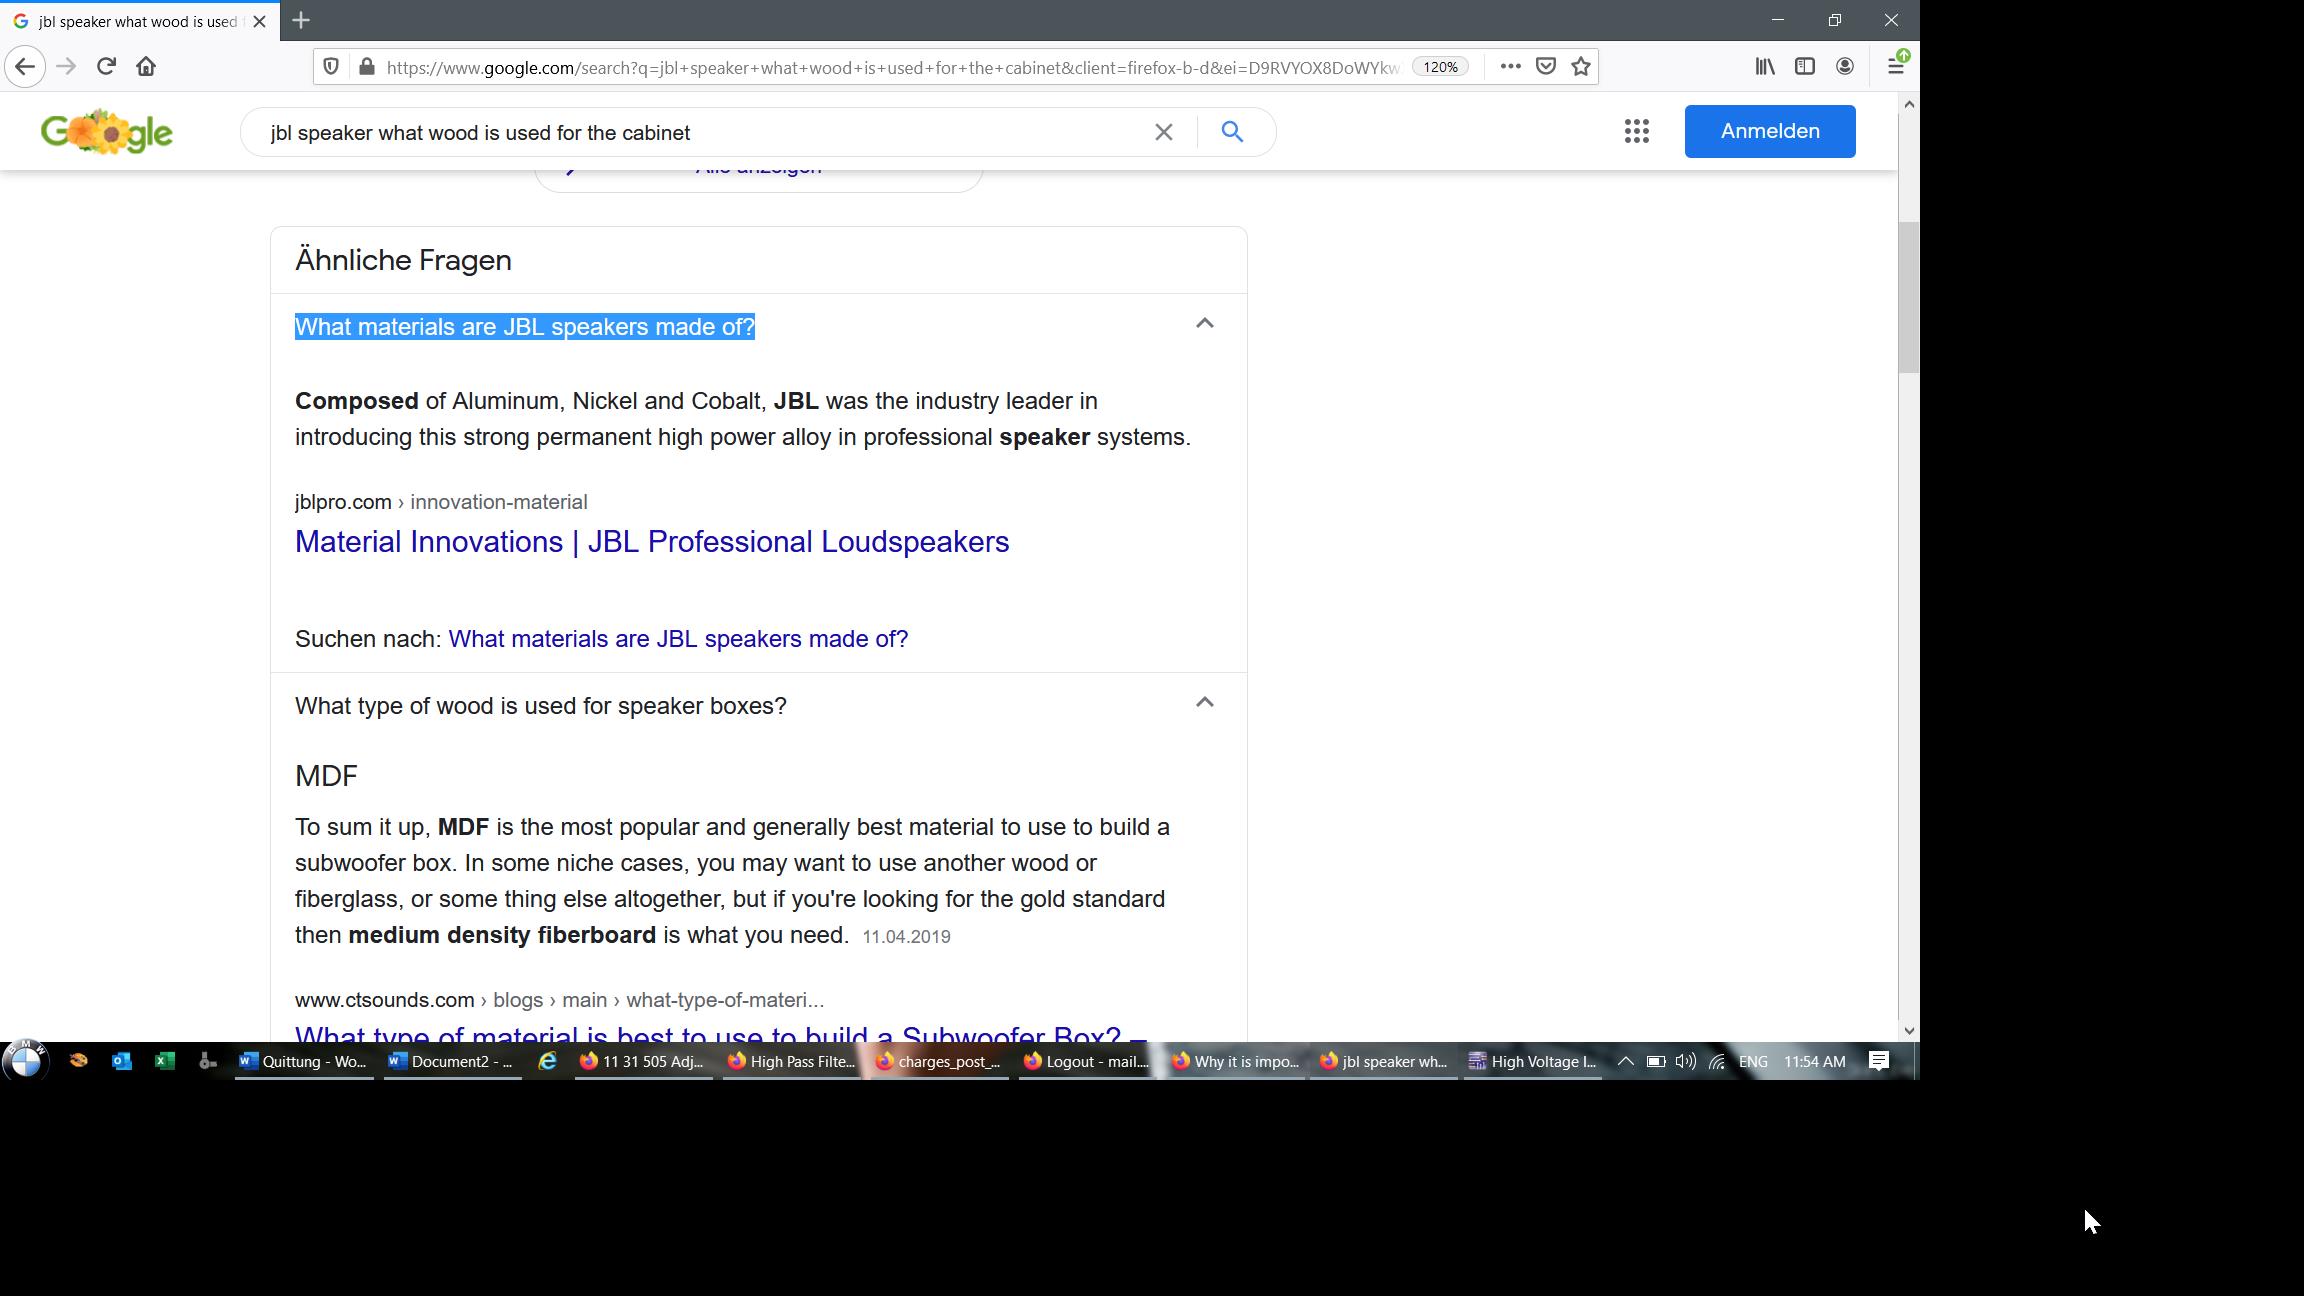Open a new browser tab

(301, 20)
